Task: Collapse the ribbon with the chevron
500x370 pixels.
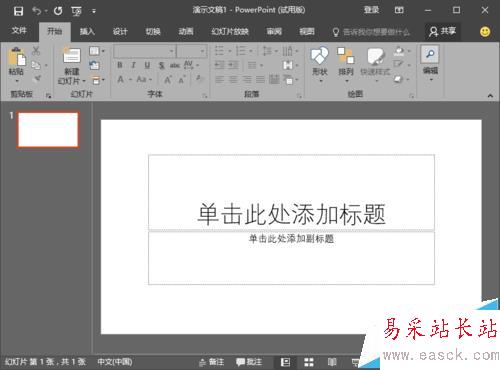Action: (x=490, y=96)
